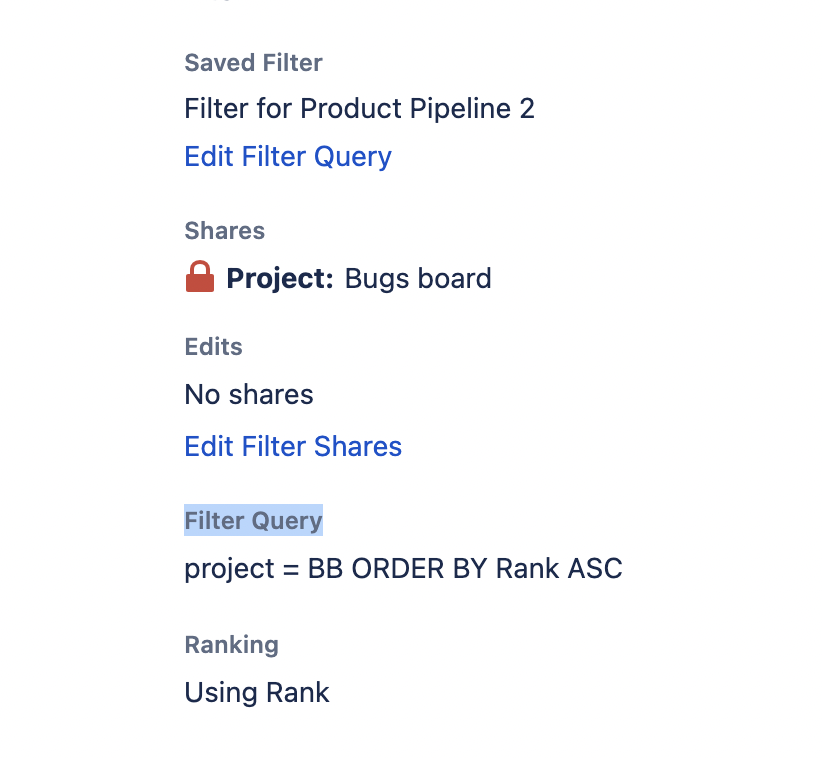Select the BB project key in the query

(327, 568)
